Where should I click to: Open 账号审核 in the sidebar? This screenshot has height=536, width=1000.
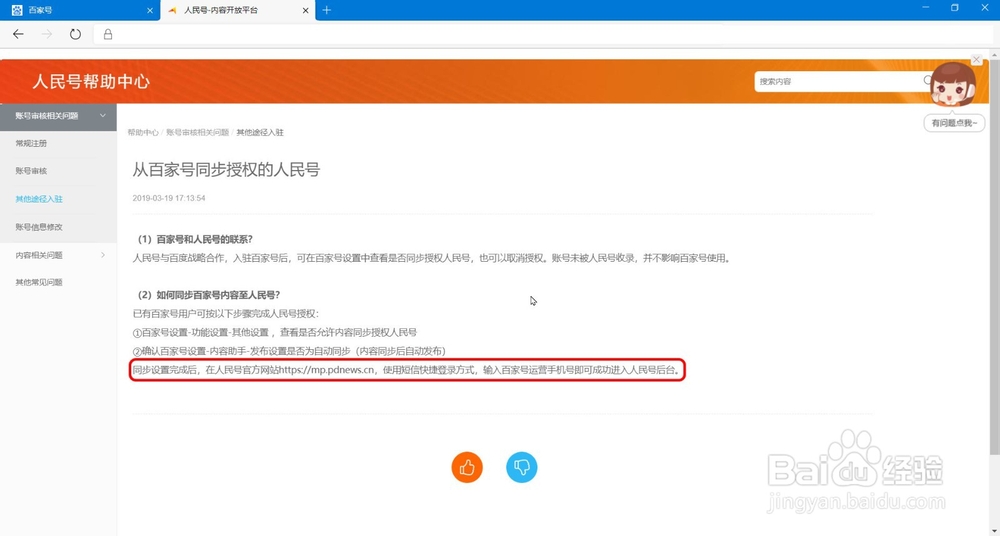31,171
